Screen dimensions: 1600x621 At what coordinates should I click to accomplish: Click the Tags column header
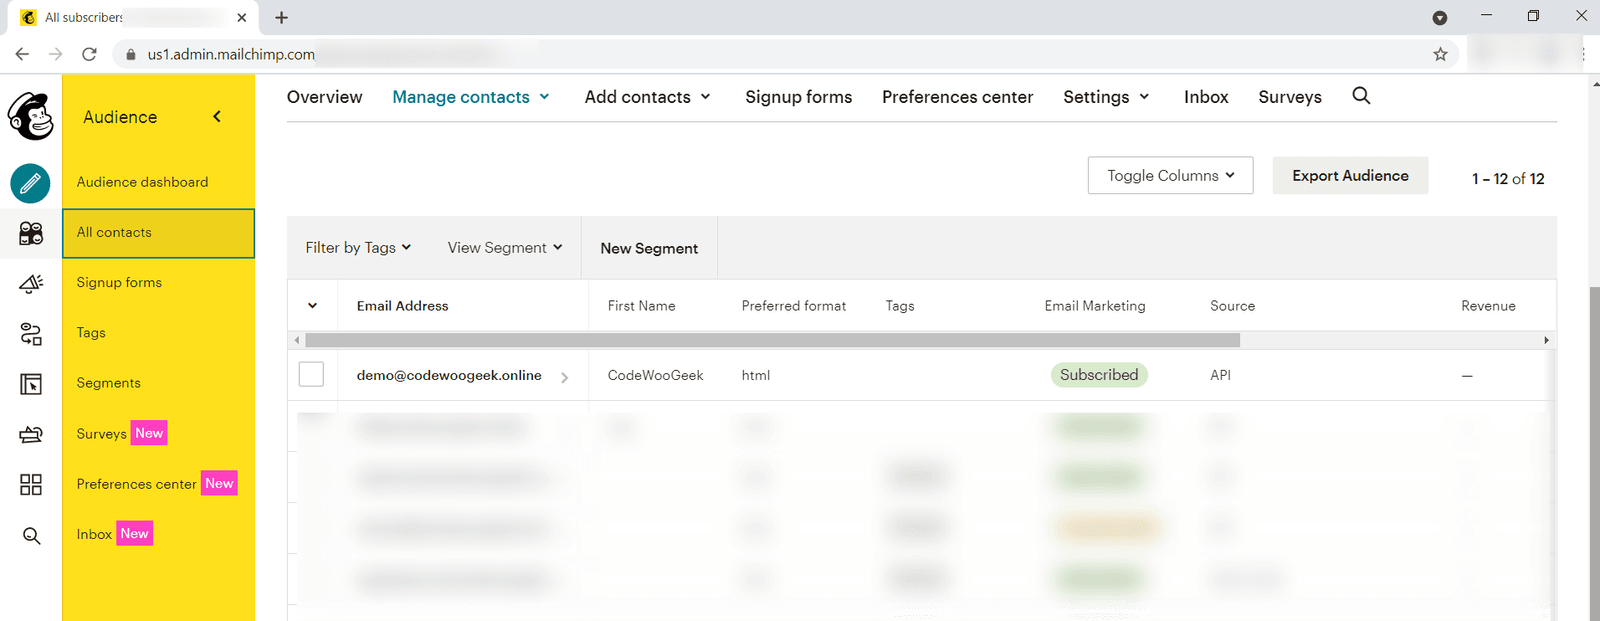click(900, 306)
